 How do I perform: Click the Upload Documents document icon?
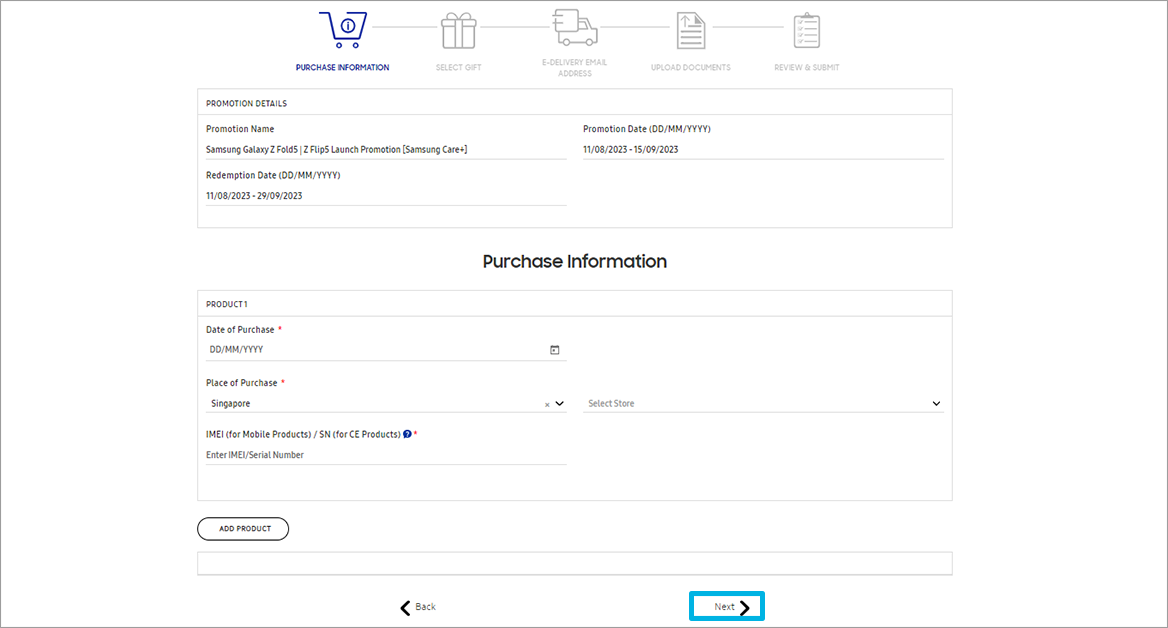coord(690,28)
